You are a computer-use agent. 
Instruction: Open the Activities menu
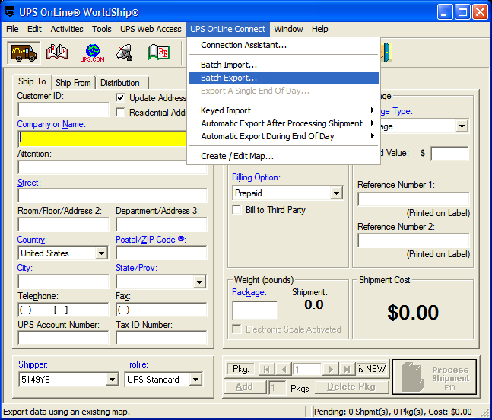click(67, 29)
